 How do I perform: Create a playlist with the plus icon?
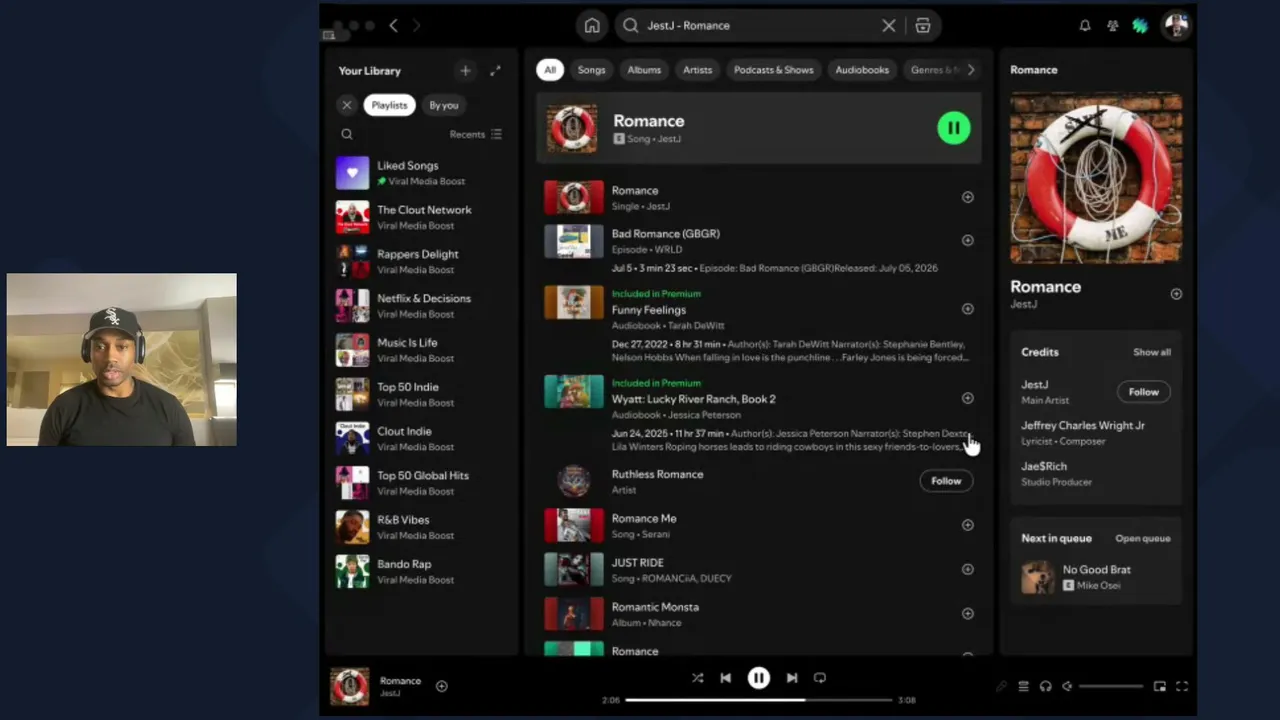click(465, 71)
